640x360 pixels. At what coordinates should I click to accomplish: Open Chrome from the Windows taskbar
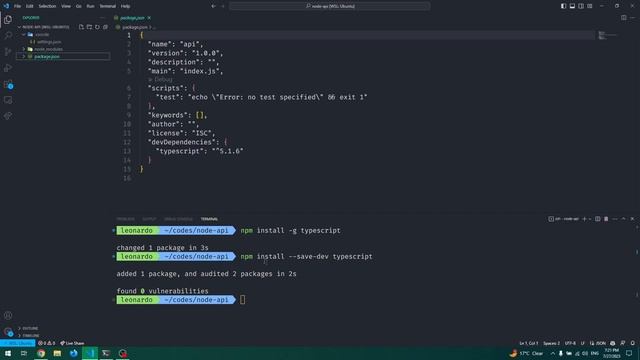[x=41, y=353]
